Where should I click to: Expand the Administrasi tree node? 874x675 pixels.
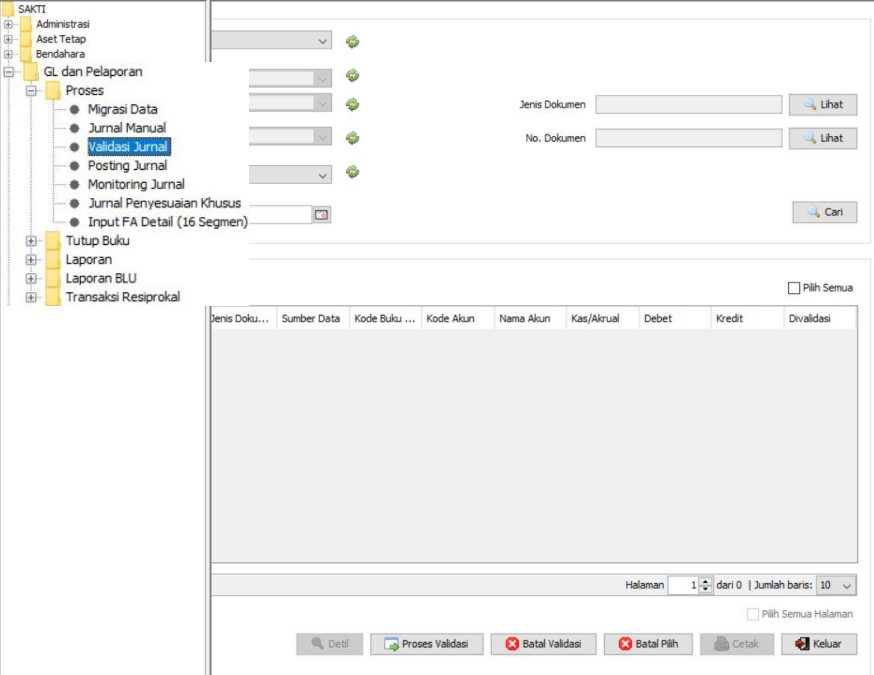pyautogui.click(x=9, y=24)
